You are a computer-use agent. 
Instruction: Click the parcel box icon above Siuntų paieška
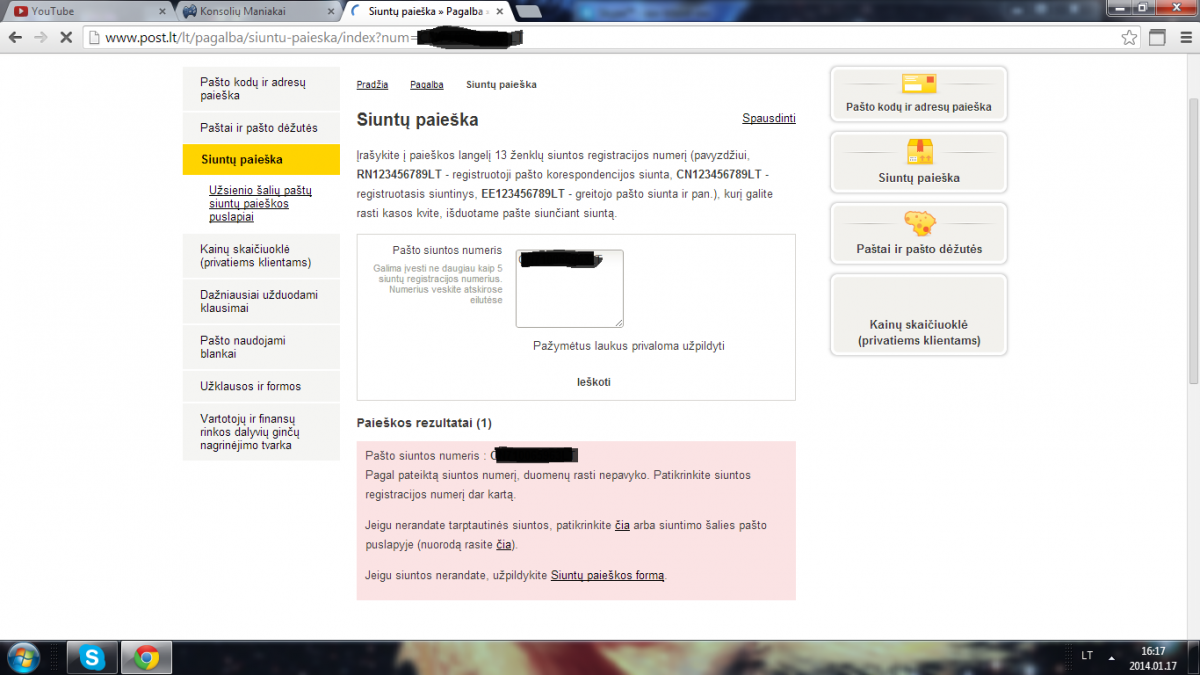coord(919,152)
